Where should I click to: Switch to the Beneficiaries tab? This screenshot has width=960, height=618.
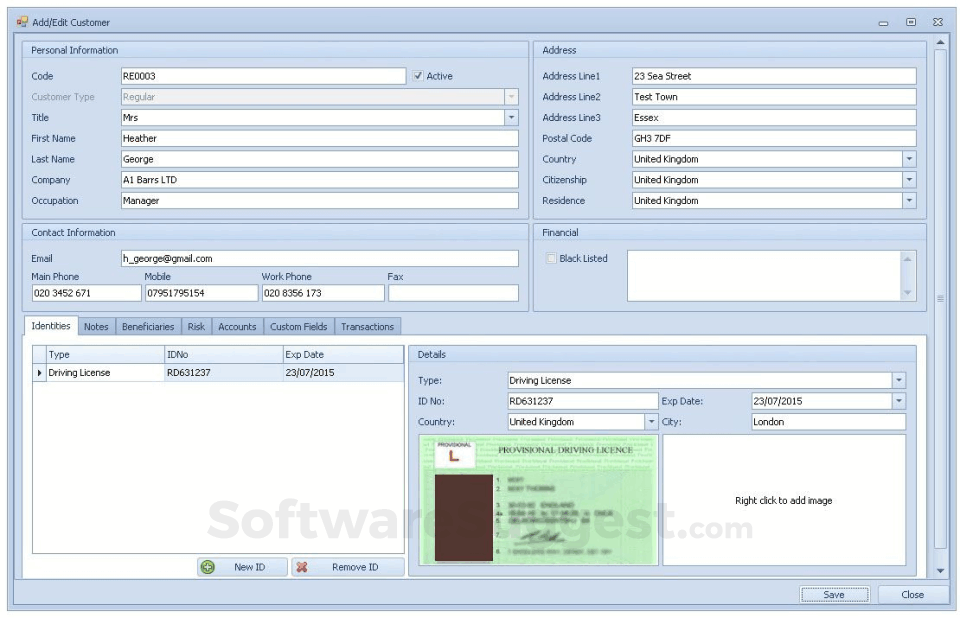tap(148, 326)
